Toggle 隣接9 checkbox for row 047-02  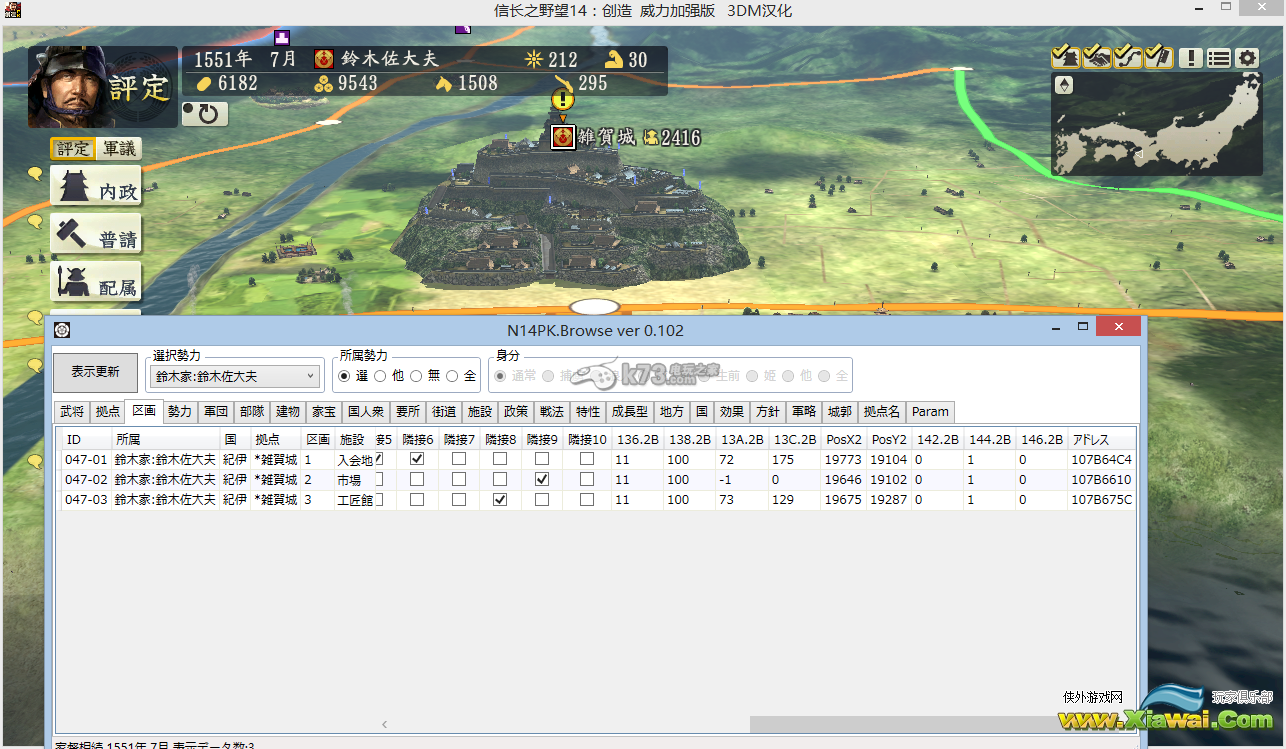click(542, 479)
